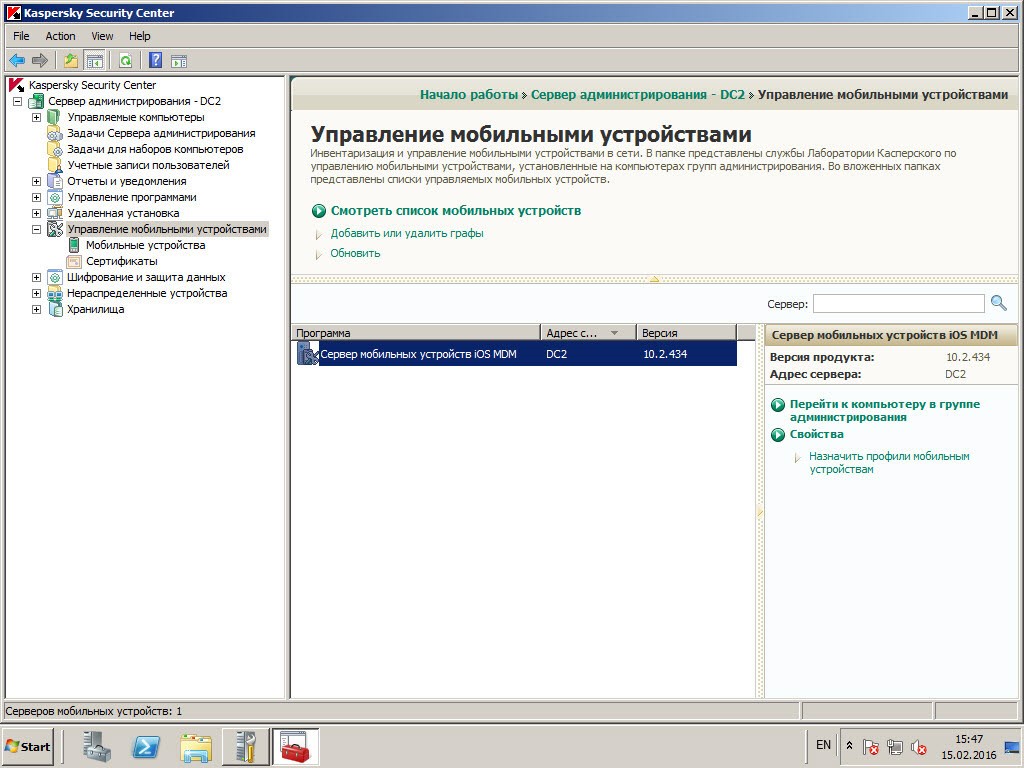Refresh the view using the toolbar icon
1024x768 pixels.
coord(125,61)
